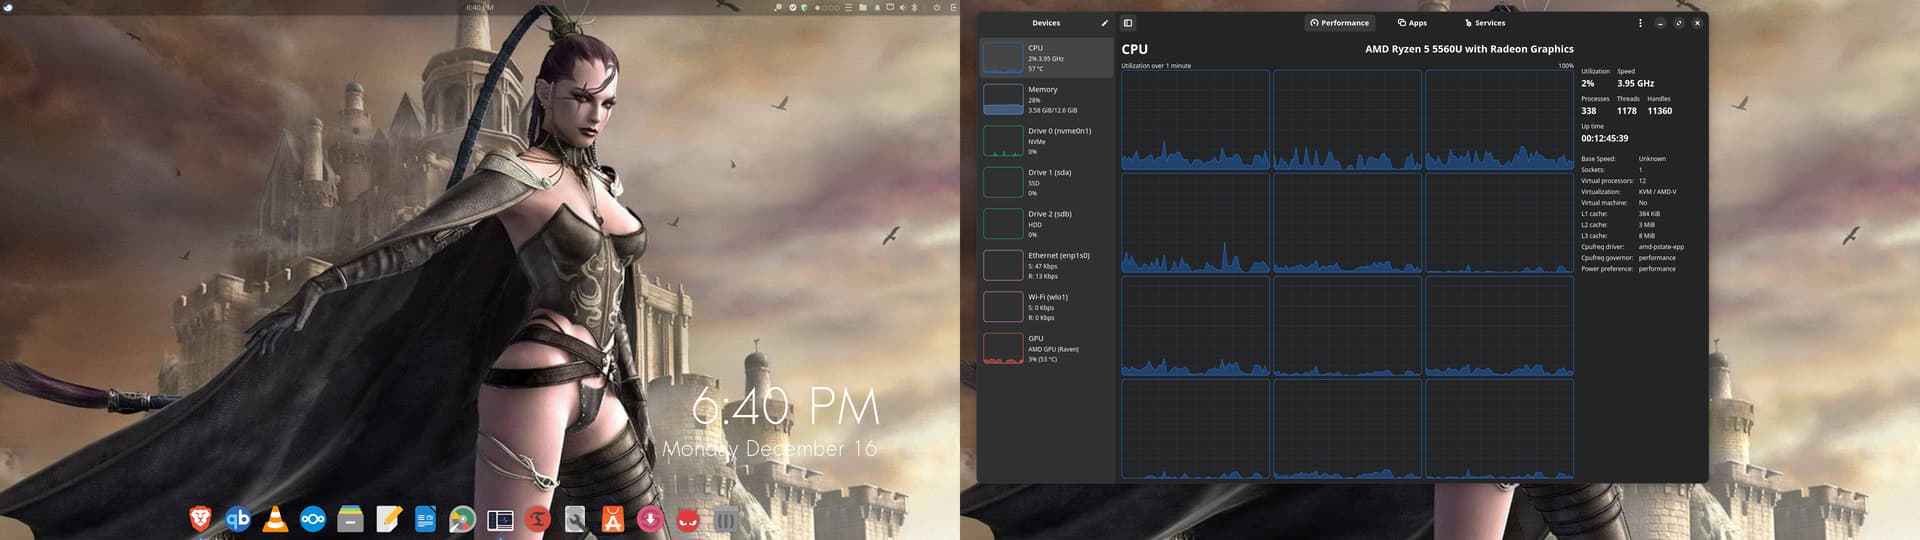Select the GPU AMD Raven entry
1920x540 pixels.
(x=1046, y=348)
